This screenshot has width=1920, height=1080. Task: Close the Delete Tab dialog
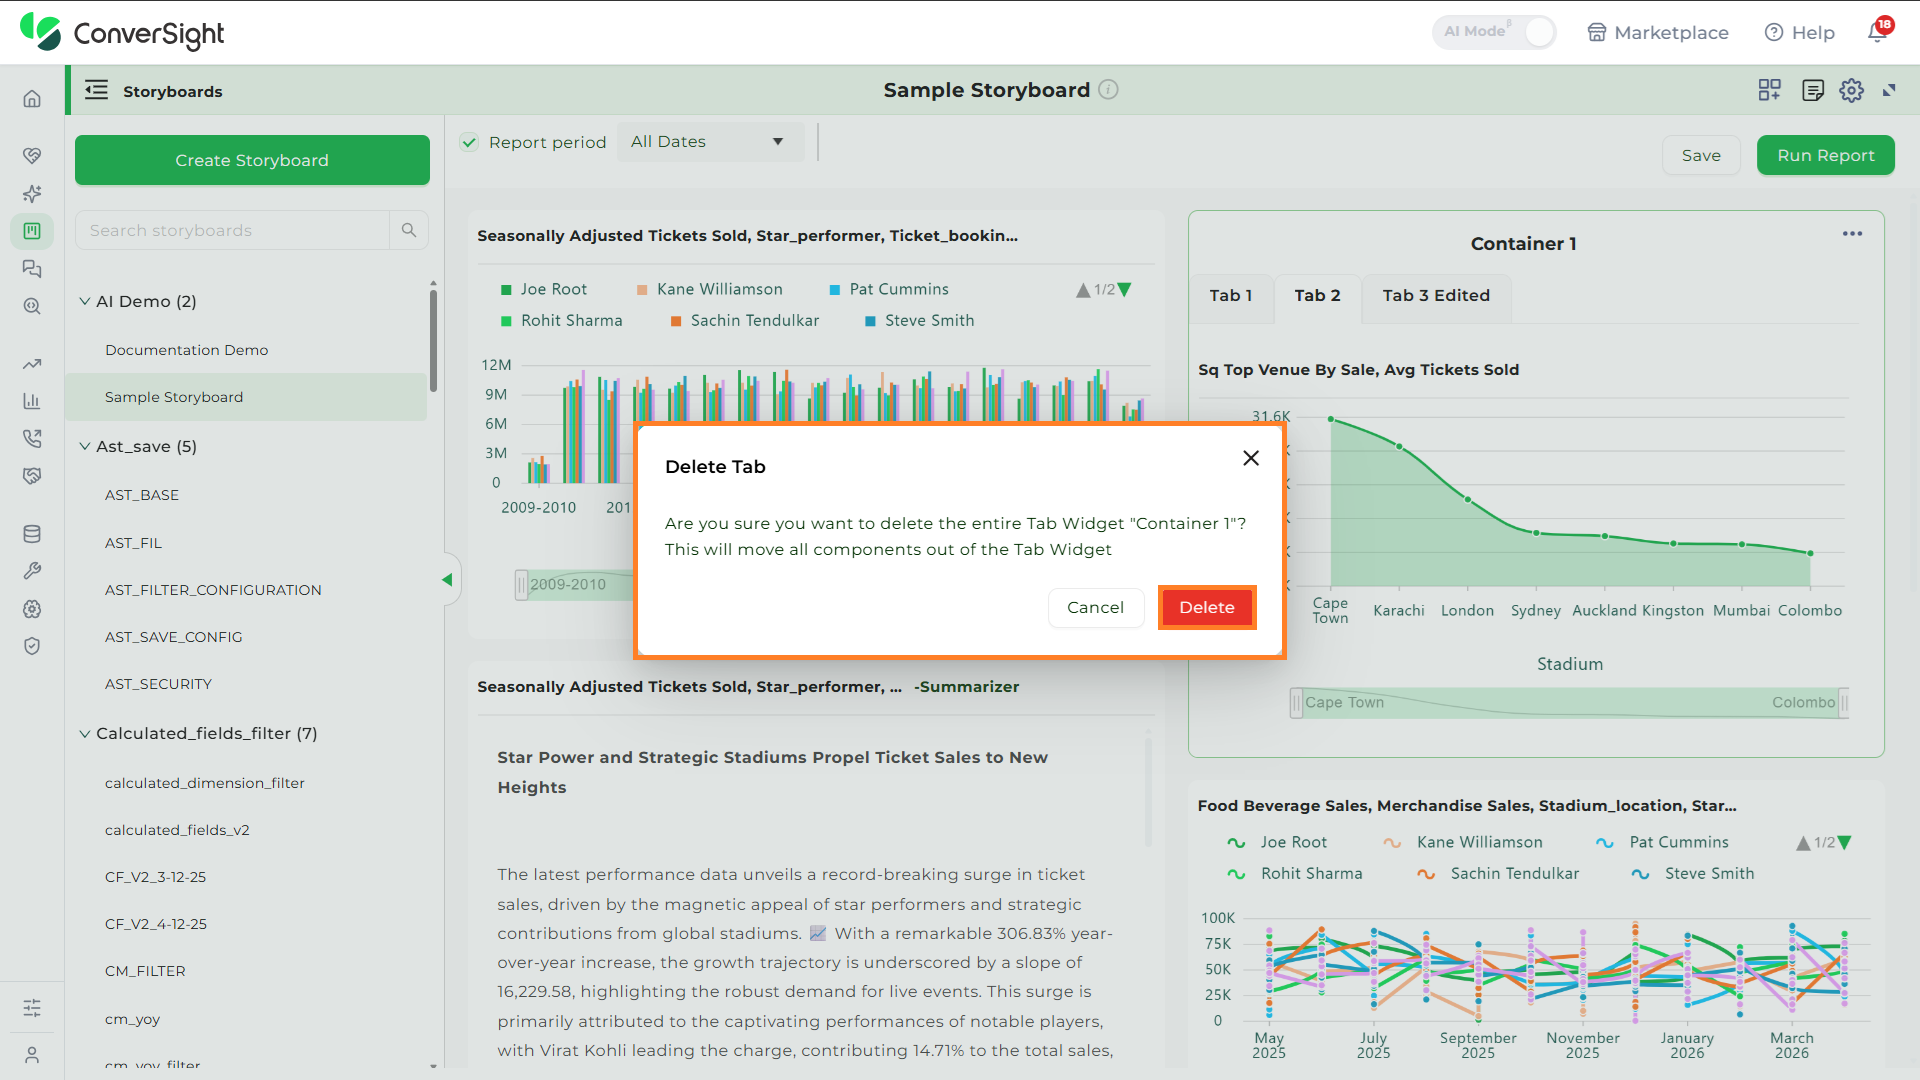point(1250,458)
